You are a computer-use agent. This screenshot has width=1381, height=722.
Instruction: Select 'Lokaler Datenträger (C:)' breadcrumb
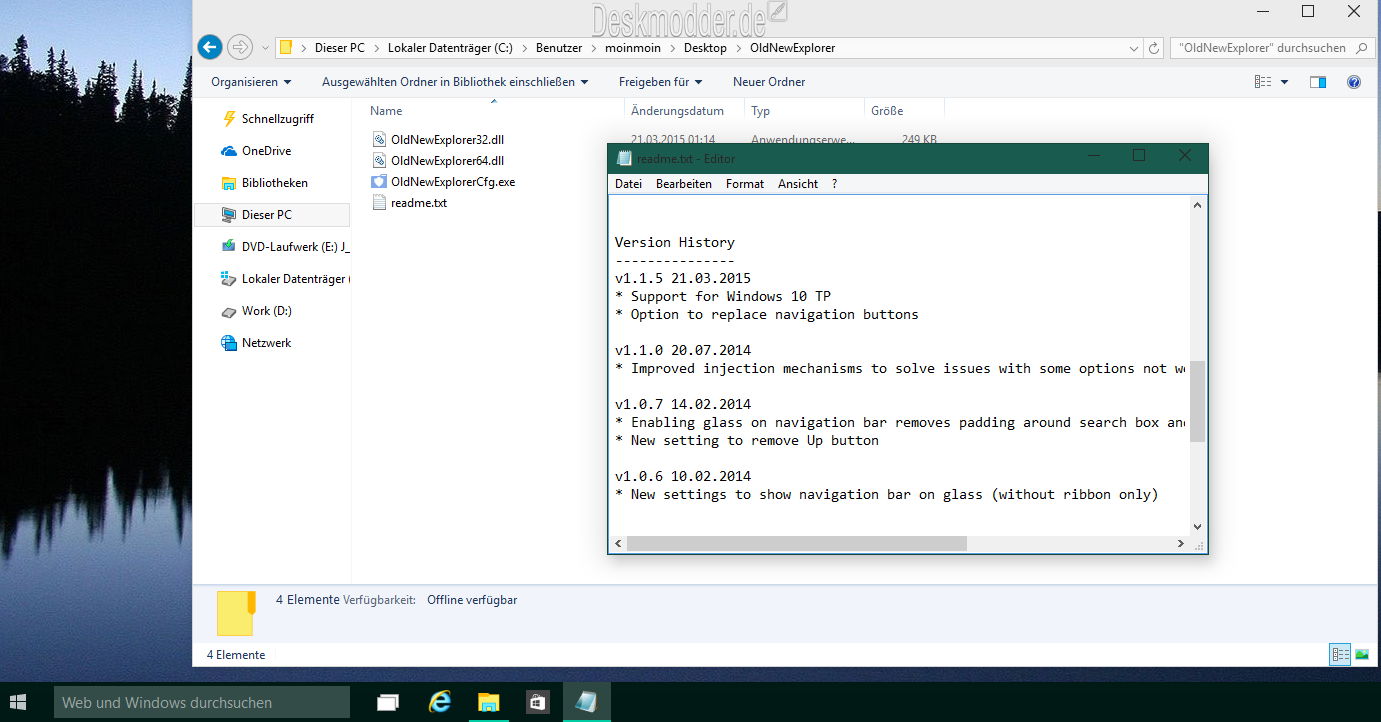(x=450, y=48)
